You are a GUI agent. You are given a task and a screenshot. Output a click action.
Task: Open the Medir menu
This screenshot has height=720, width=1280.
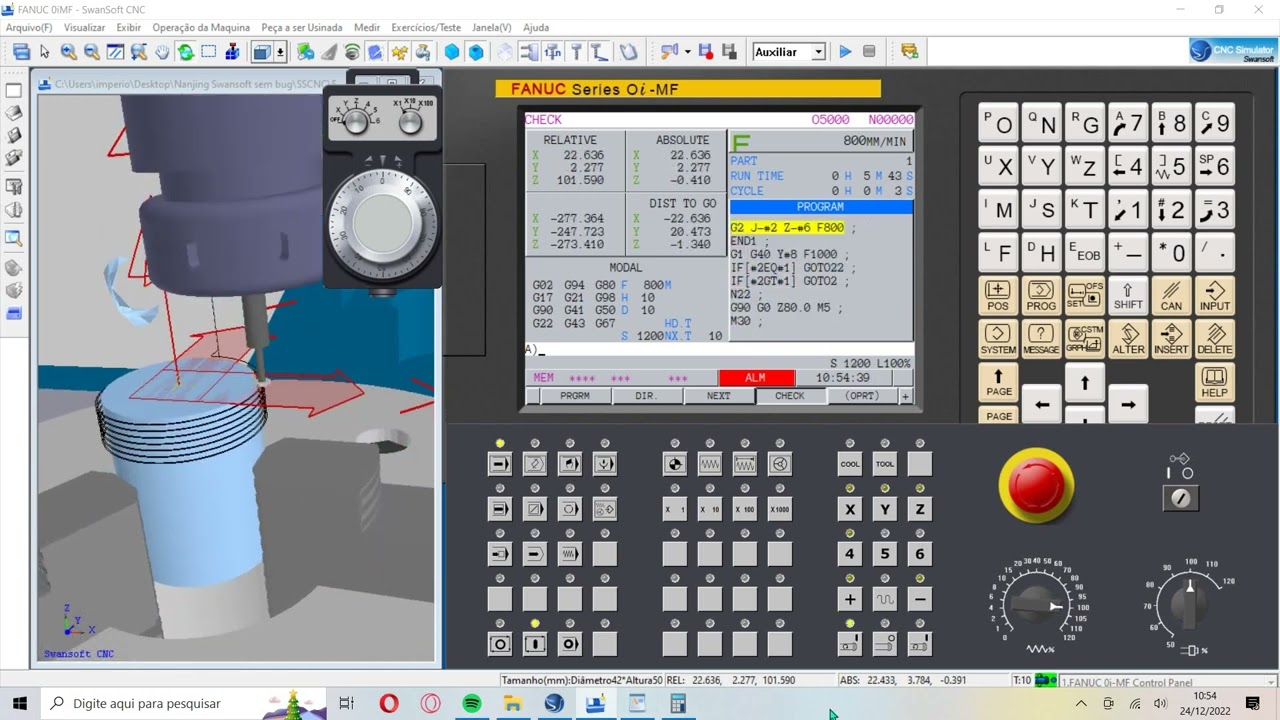pos(367,27)
